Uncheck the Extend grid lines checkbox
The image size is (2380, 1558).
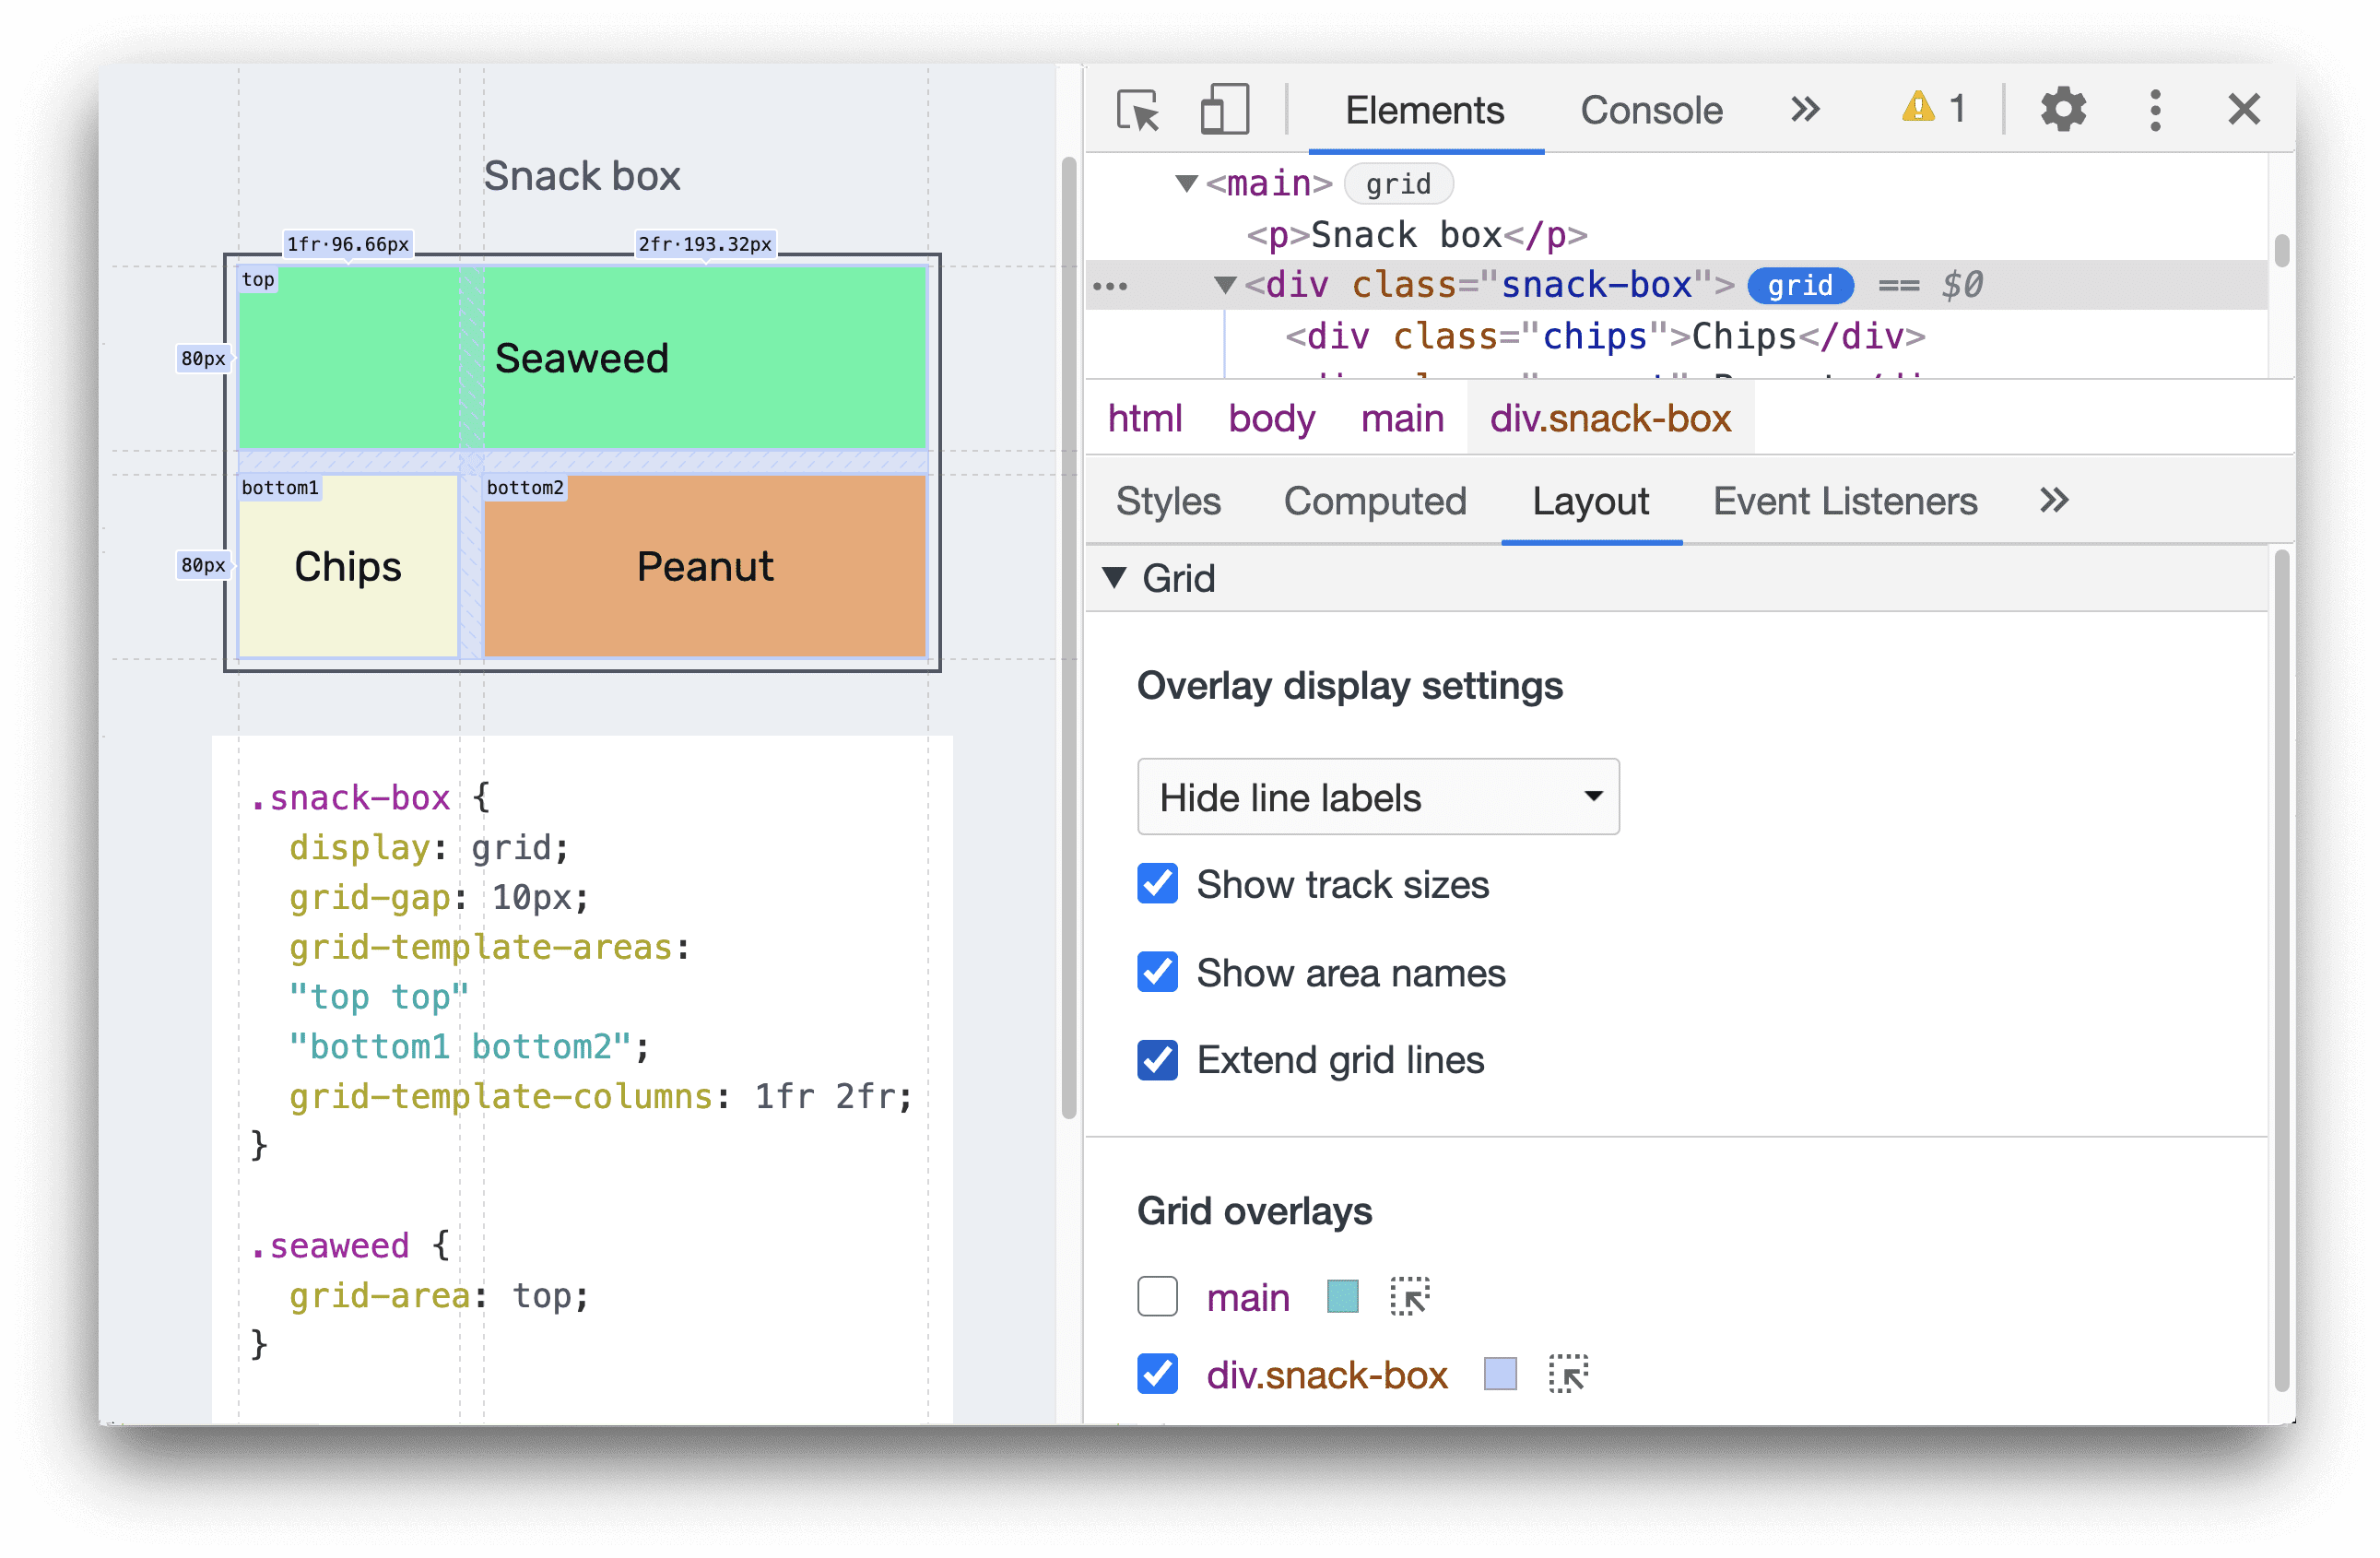(1156, 1061)
